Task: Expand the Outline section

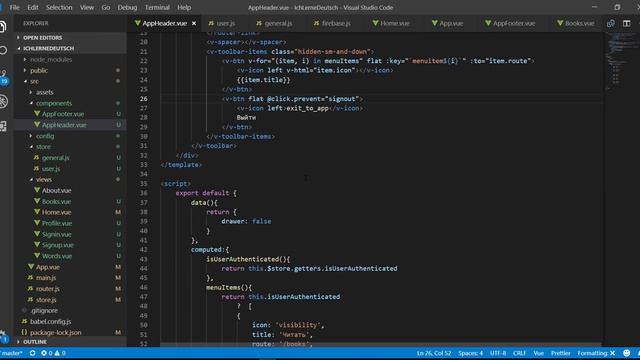Action: coord(70,342)
